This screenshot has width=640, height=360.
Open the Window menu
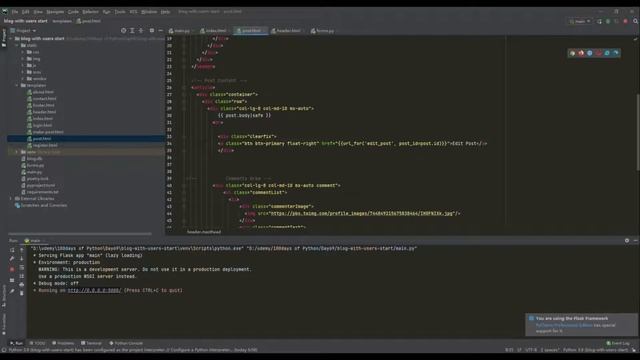coord(149,12)
